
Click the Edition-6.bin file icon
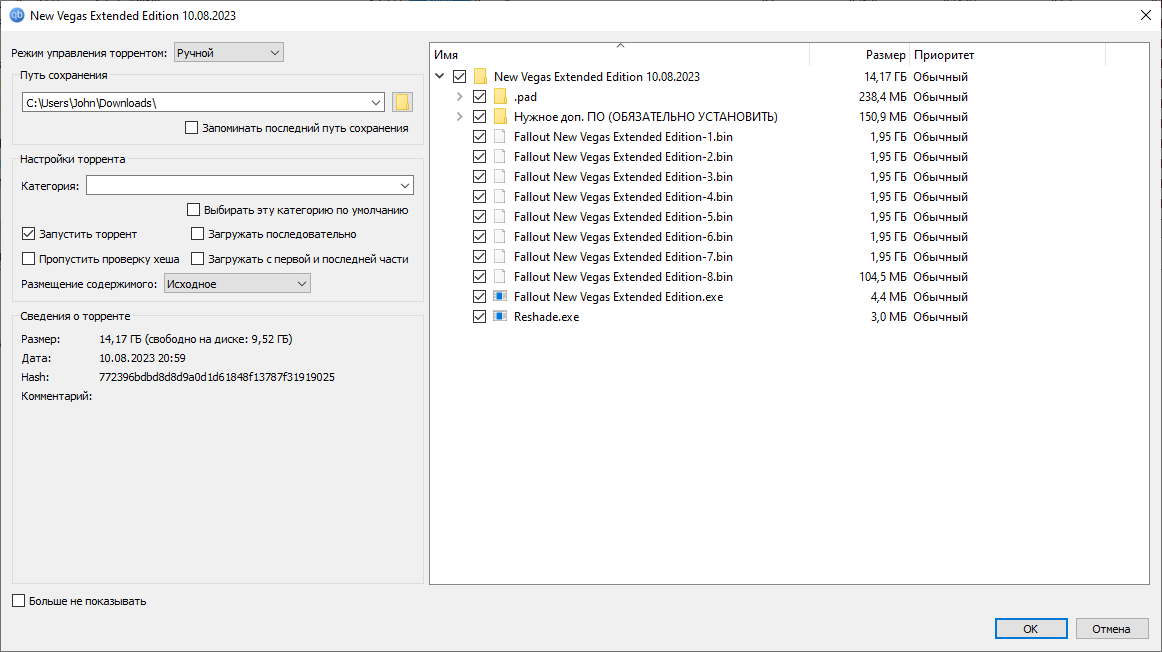click(500, 236)
